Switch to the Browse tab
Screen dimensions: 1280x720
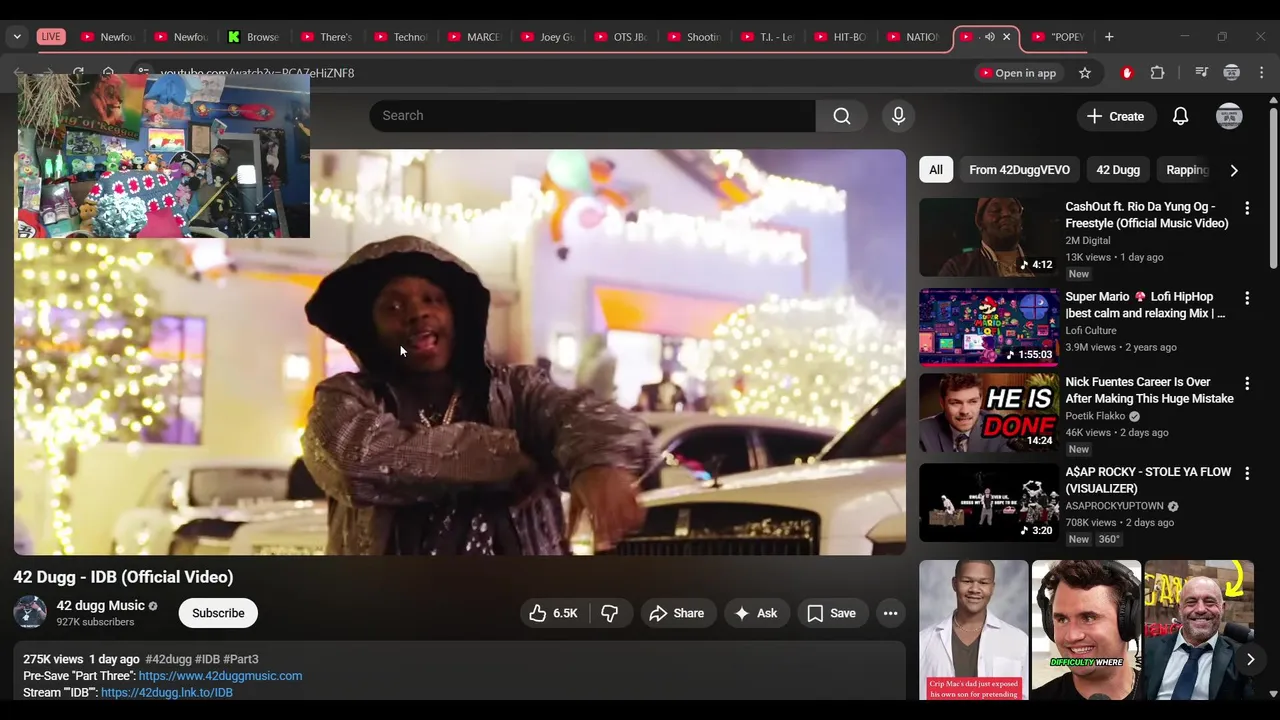point(253,37)
